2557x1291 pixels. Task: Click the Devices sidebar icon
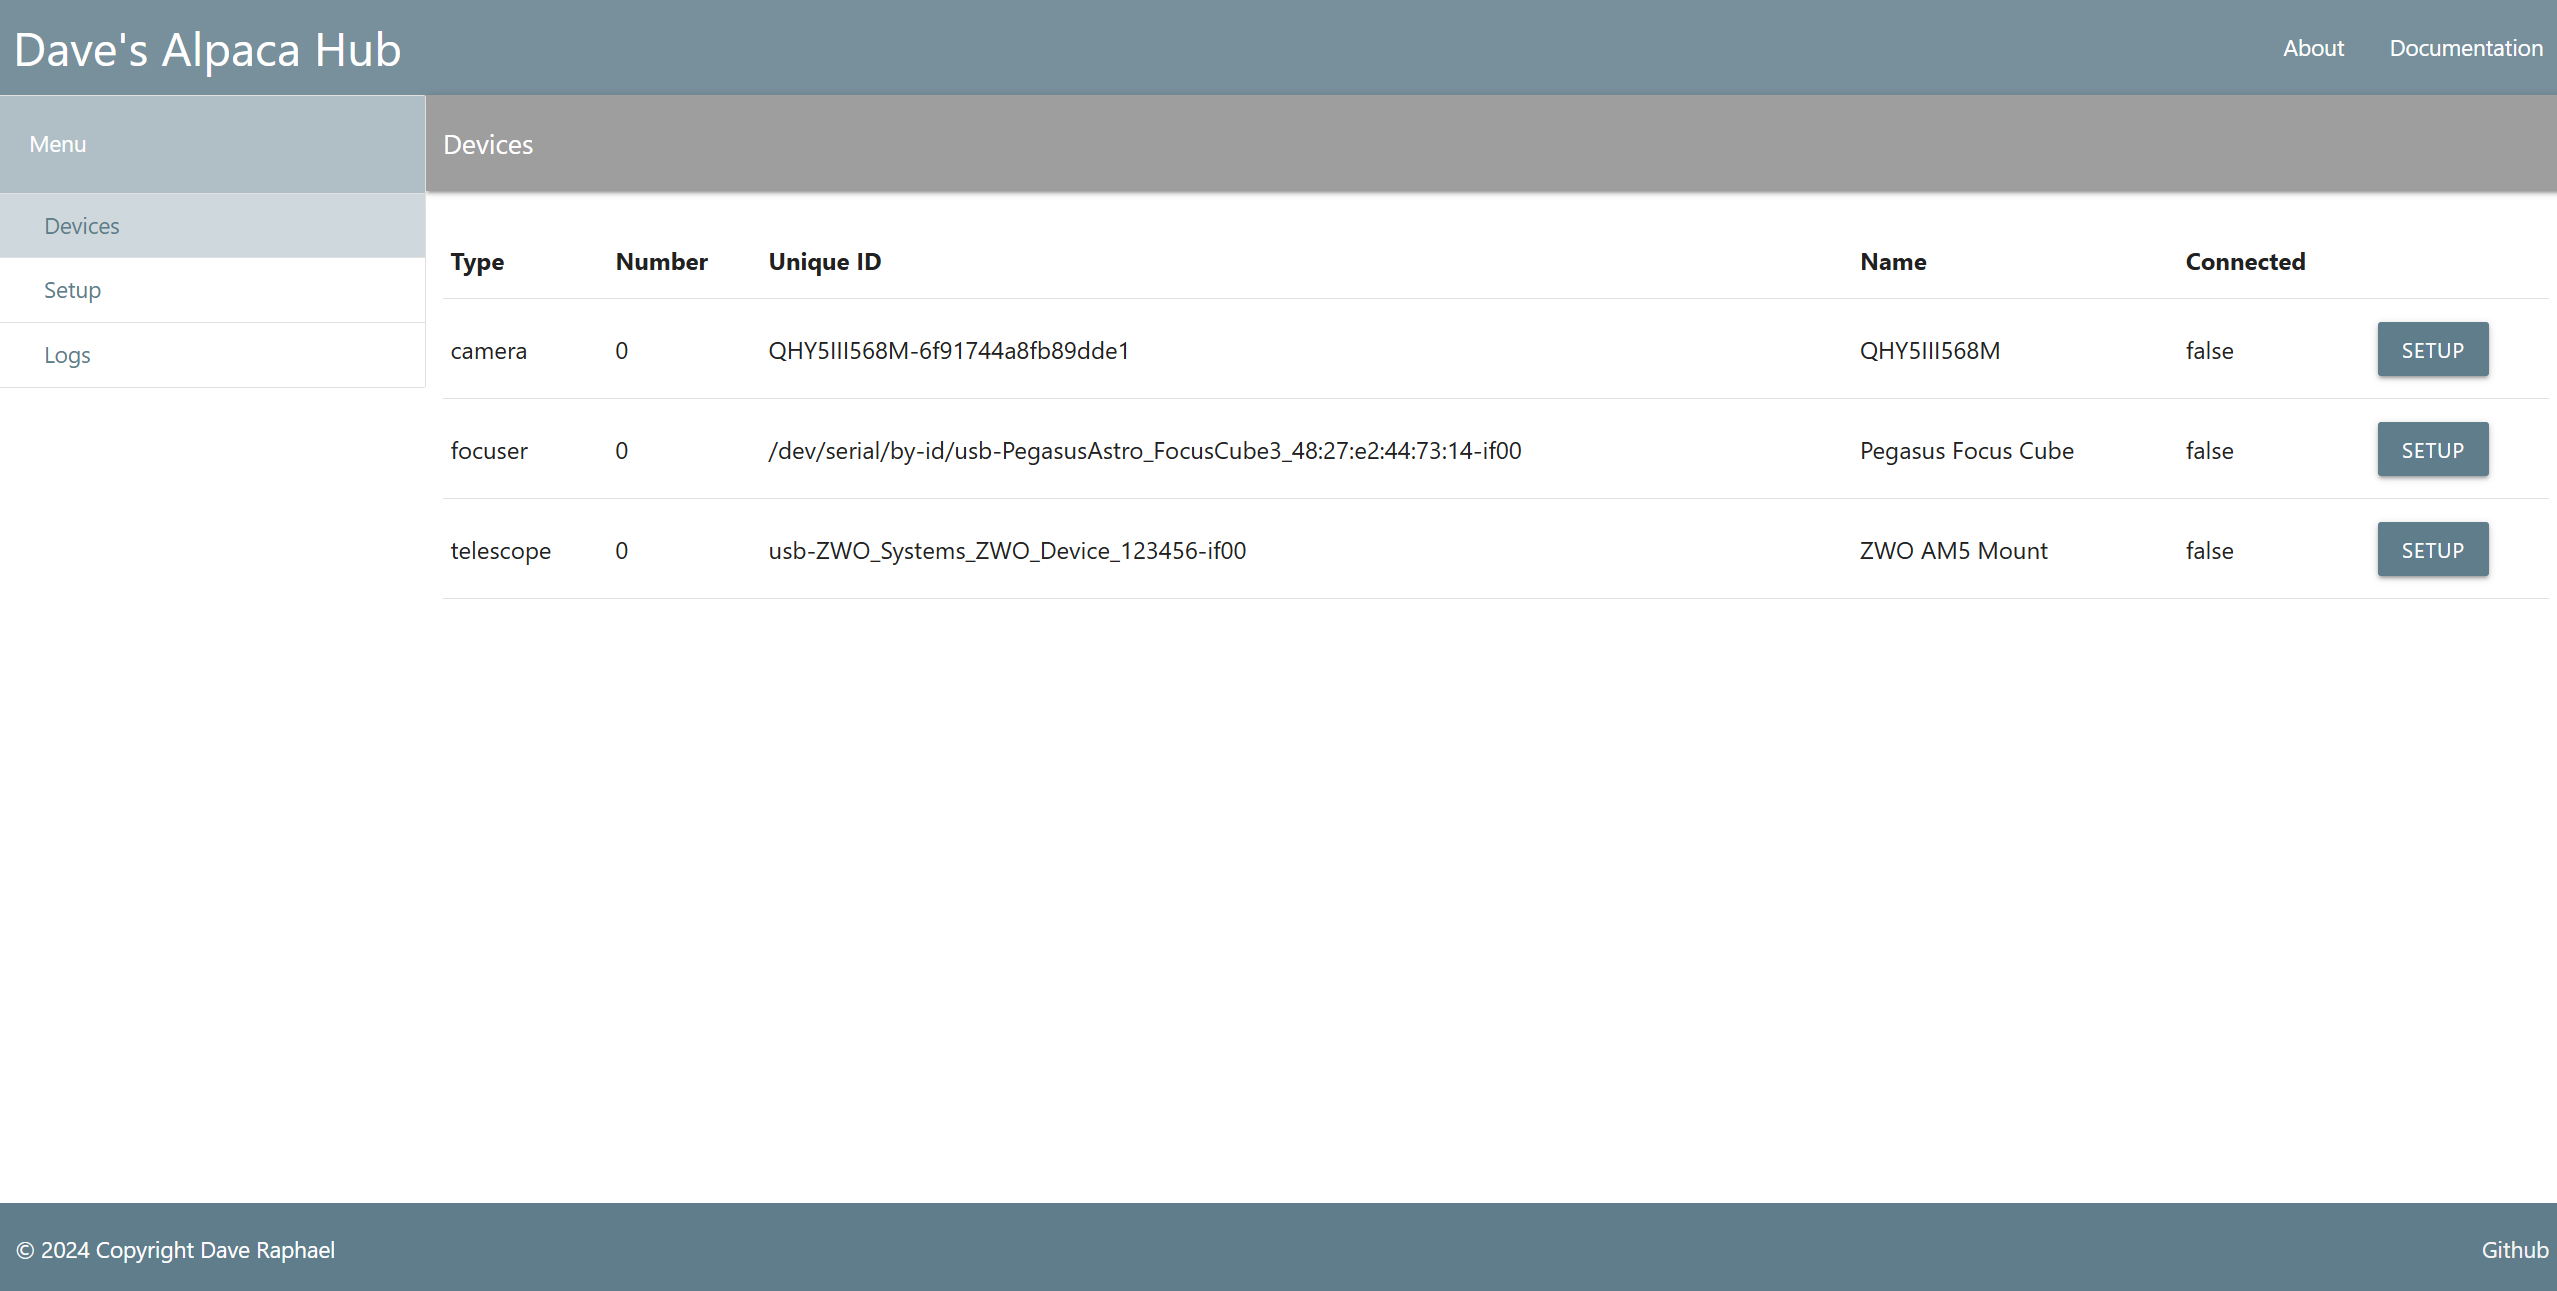pyautogui.click(x=81, y=224)
